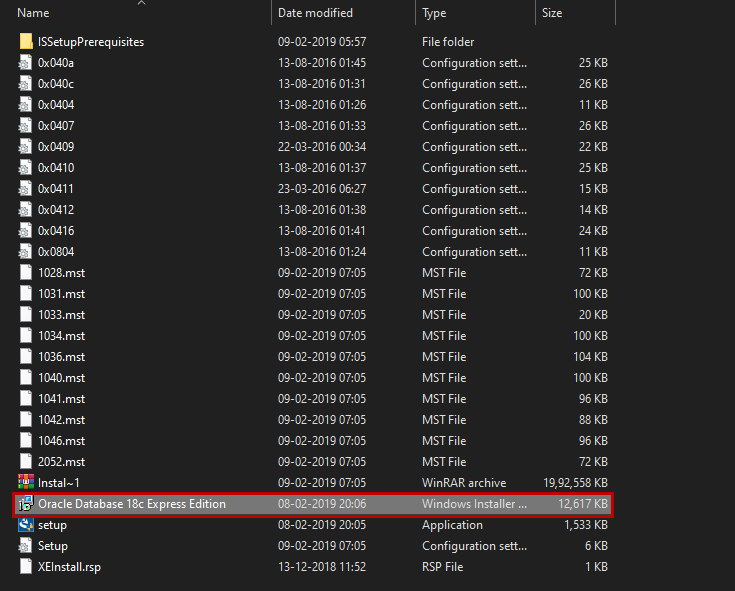Select the 0x0407 configuration file icon

26,126
